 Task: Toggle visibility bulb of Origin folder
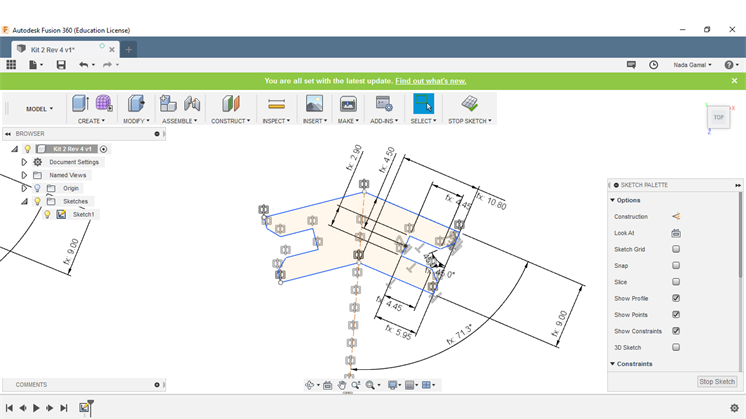pos(37,188)
